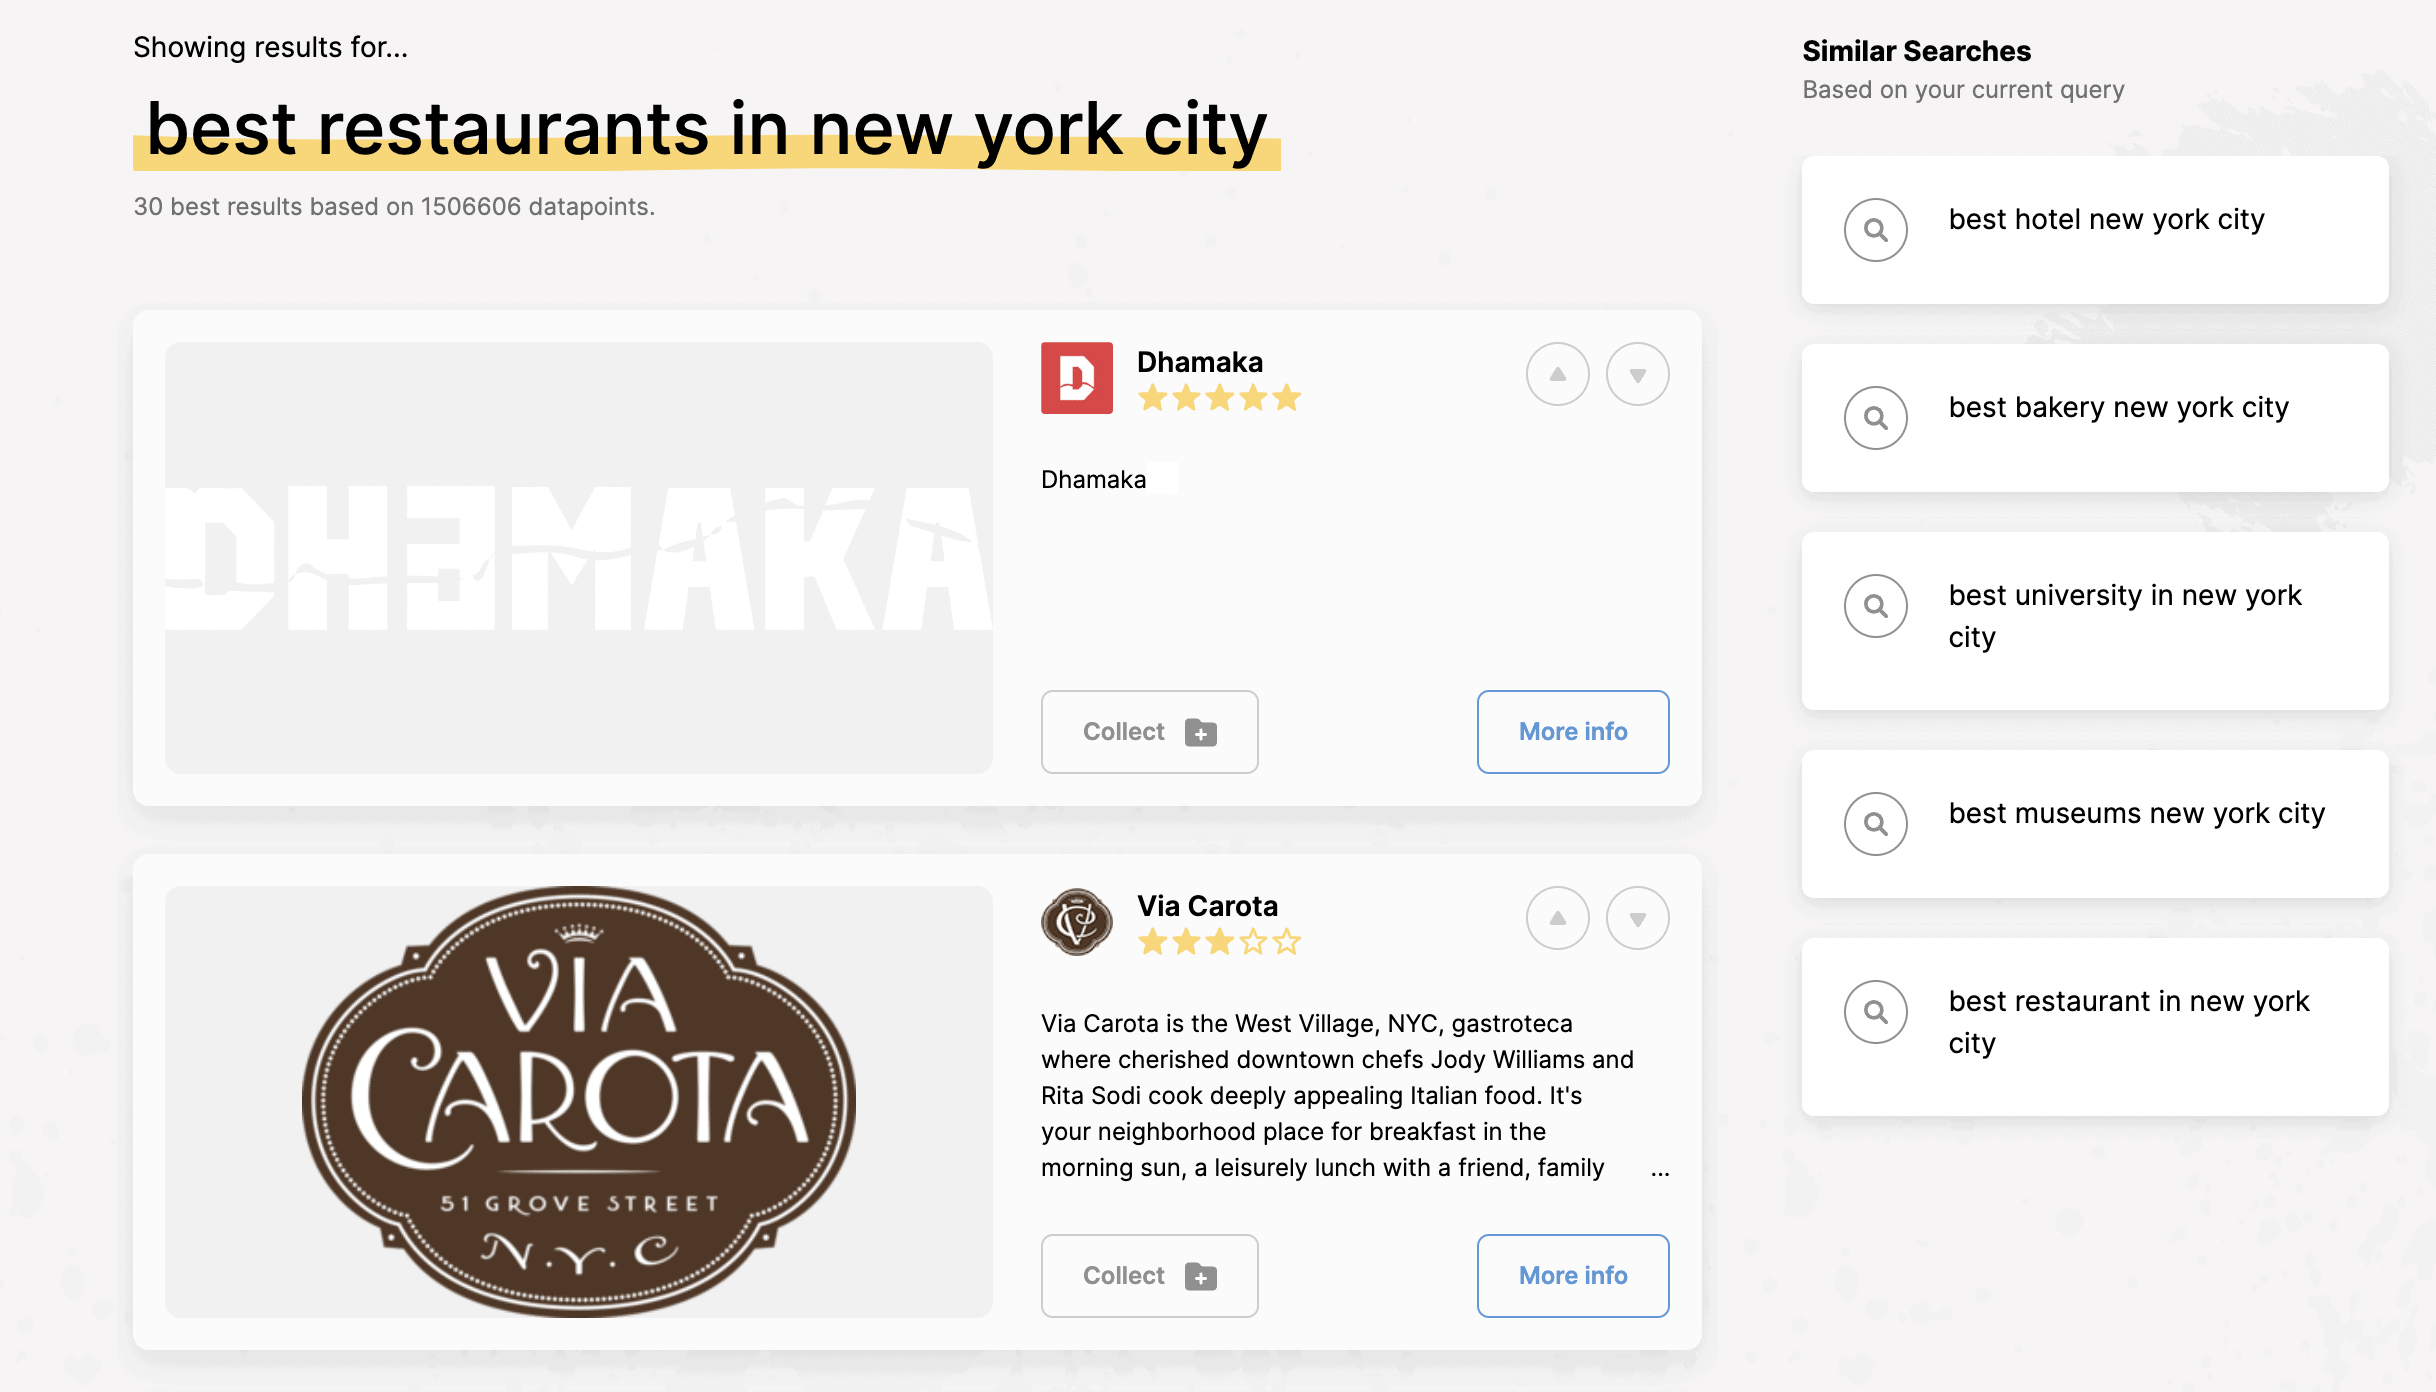Toggle the Collect button on Dhamaka

(1149, 729)
